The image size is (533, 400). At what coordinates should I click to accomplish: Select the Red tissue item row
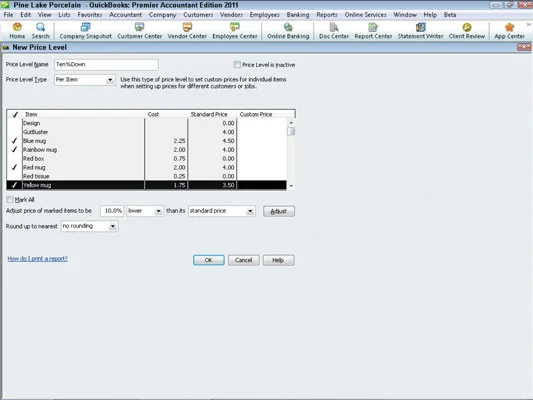(x=147, y=176)
